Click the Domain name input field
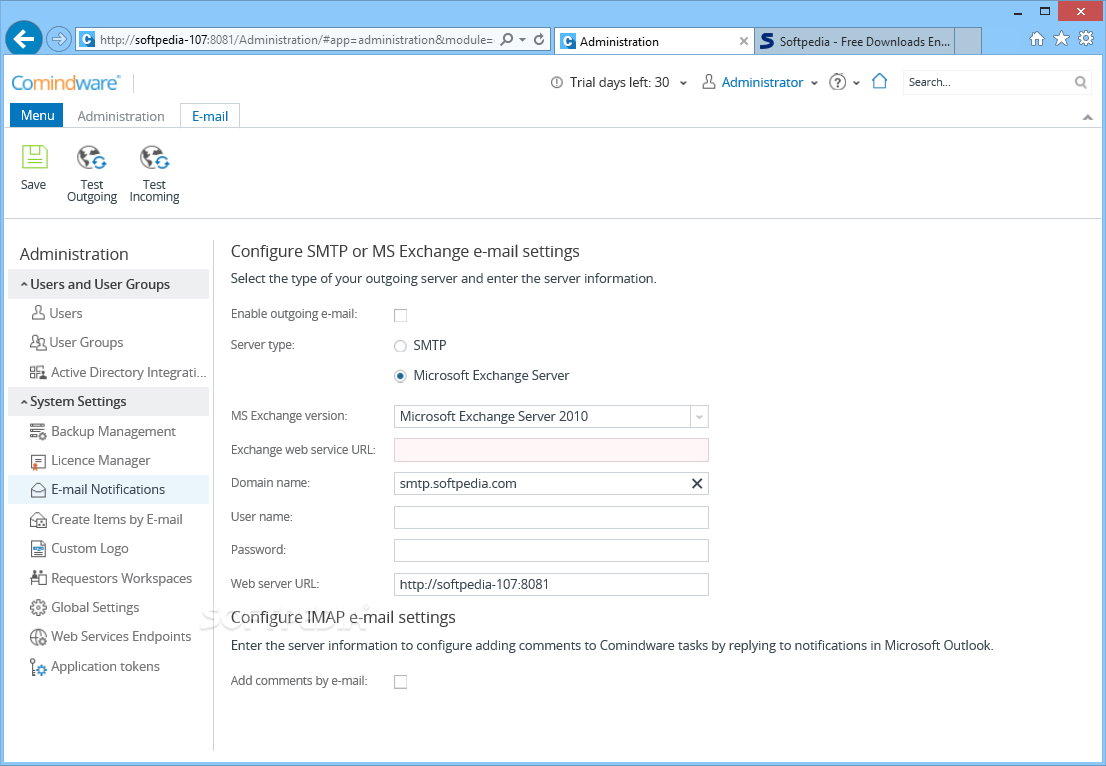The width and height of the screenshot is (1106, 766). [x=551, y=483]
